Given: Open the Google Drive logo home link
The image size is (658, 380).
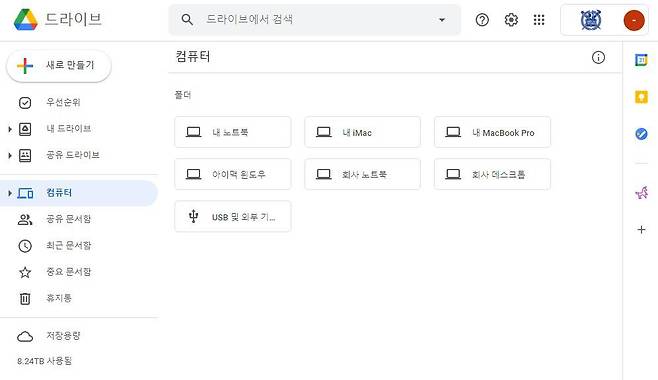Looking at the screenshot, I should (x=57, y=19).
